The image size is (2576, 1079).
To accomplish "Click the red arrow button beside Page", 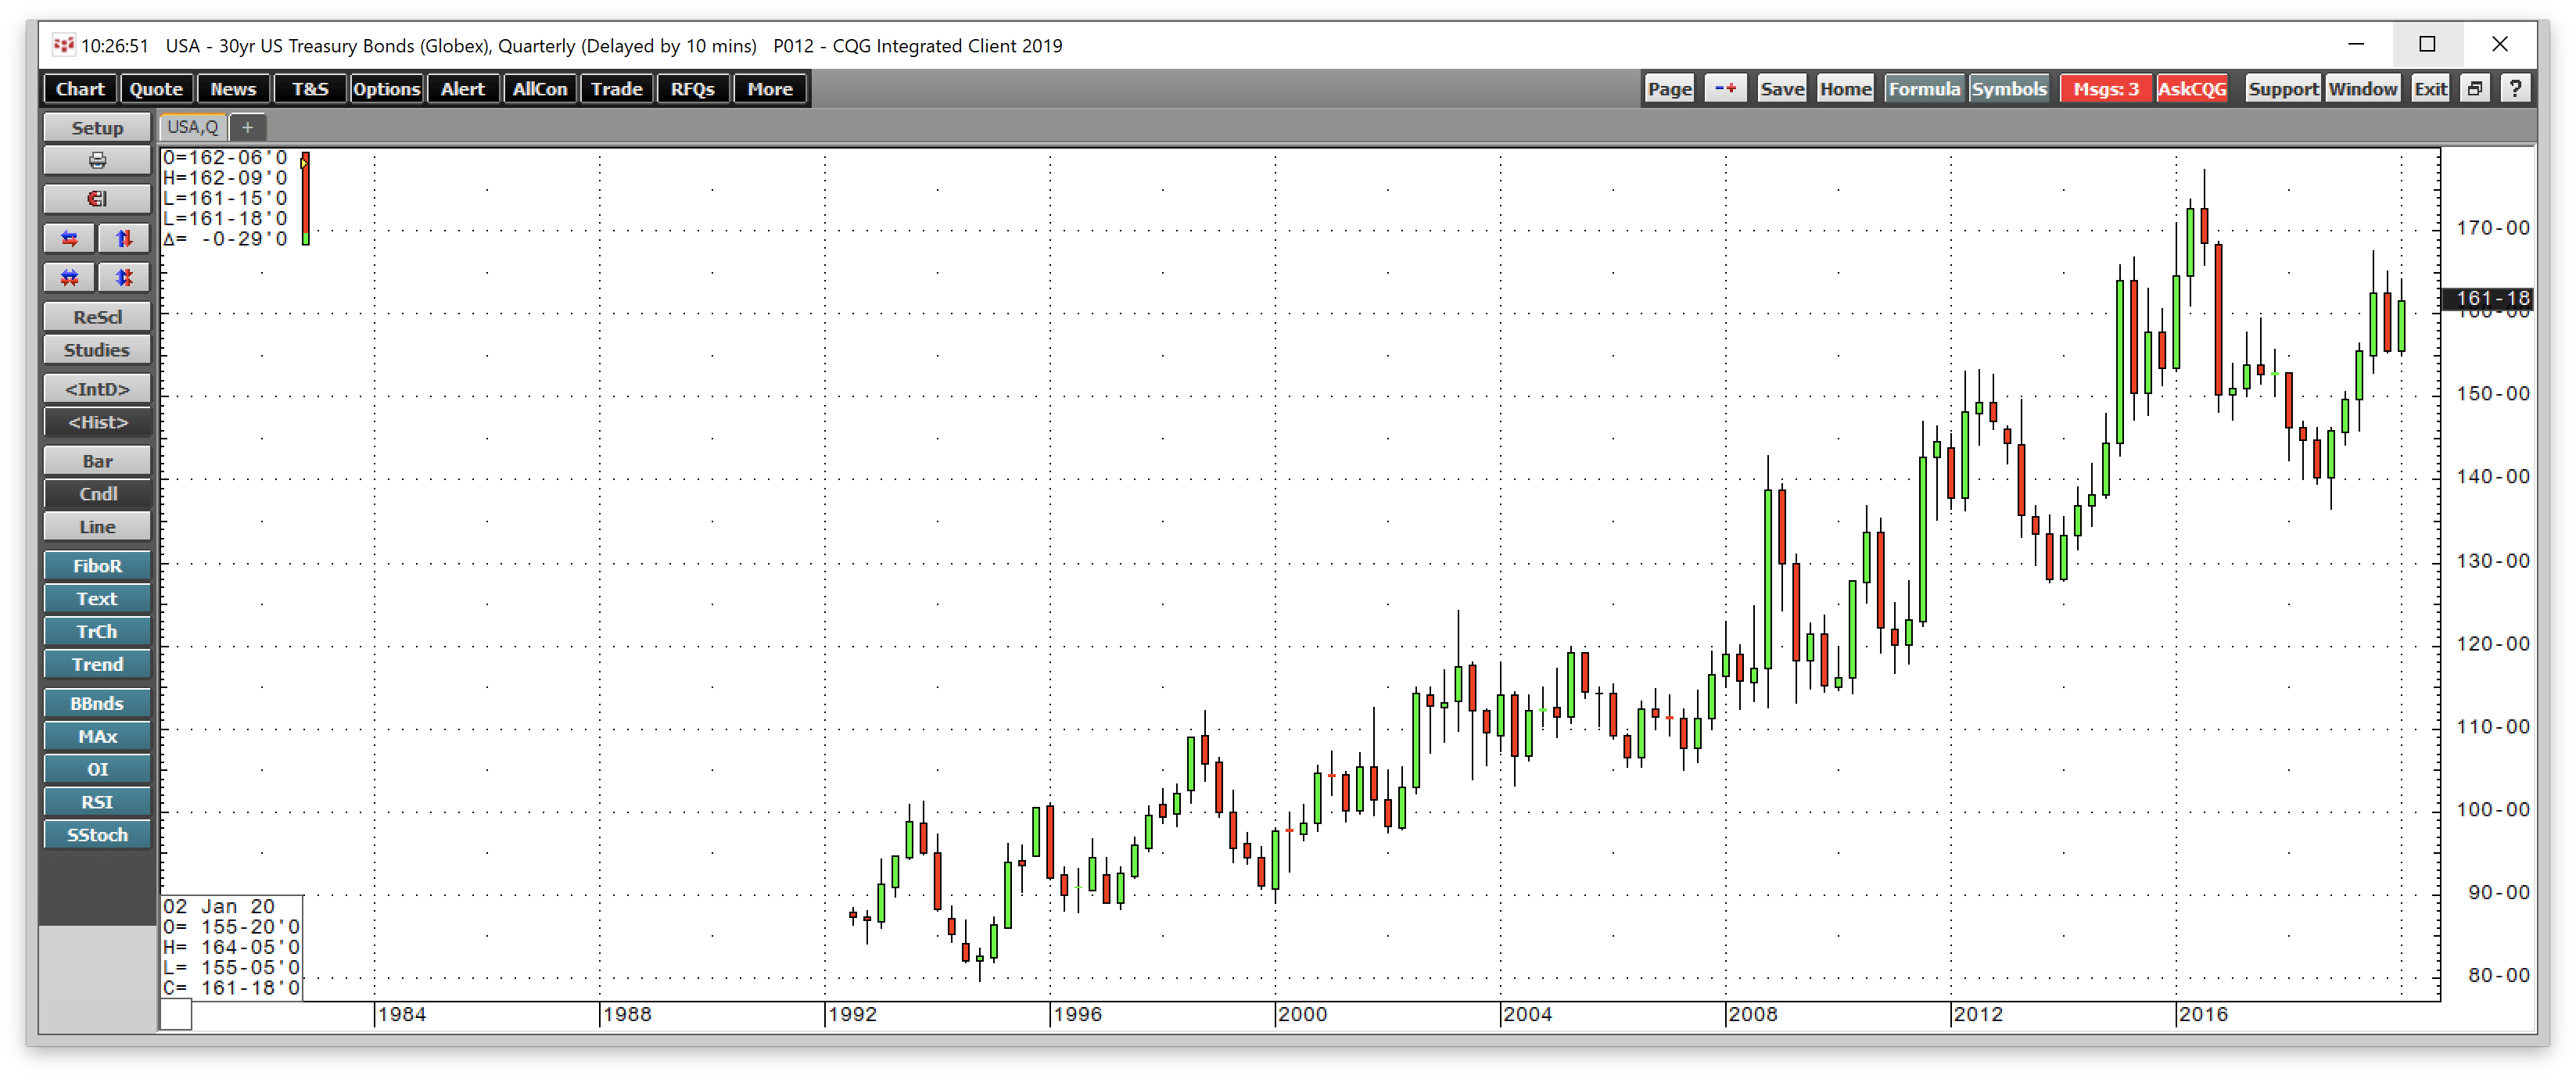I will (1725, 89).
